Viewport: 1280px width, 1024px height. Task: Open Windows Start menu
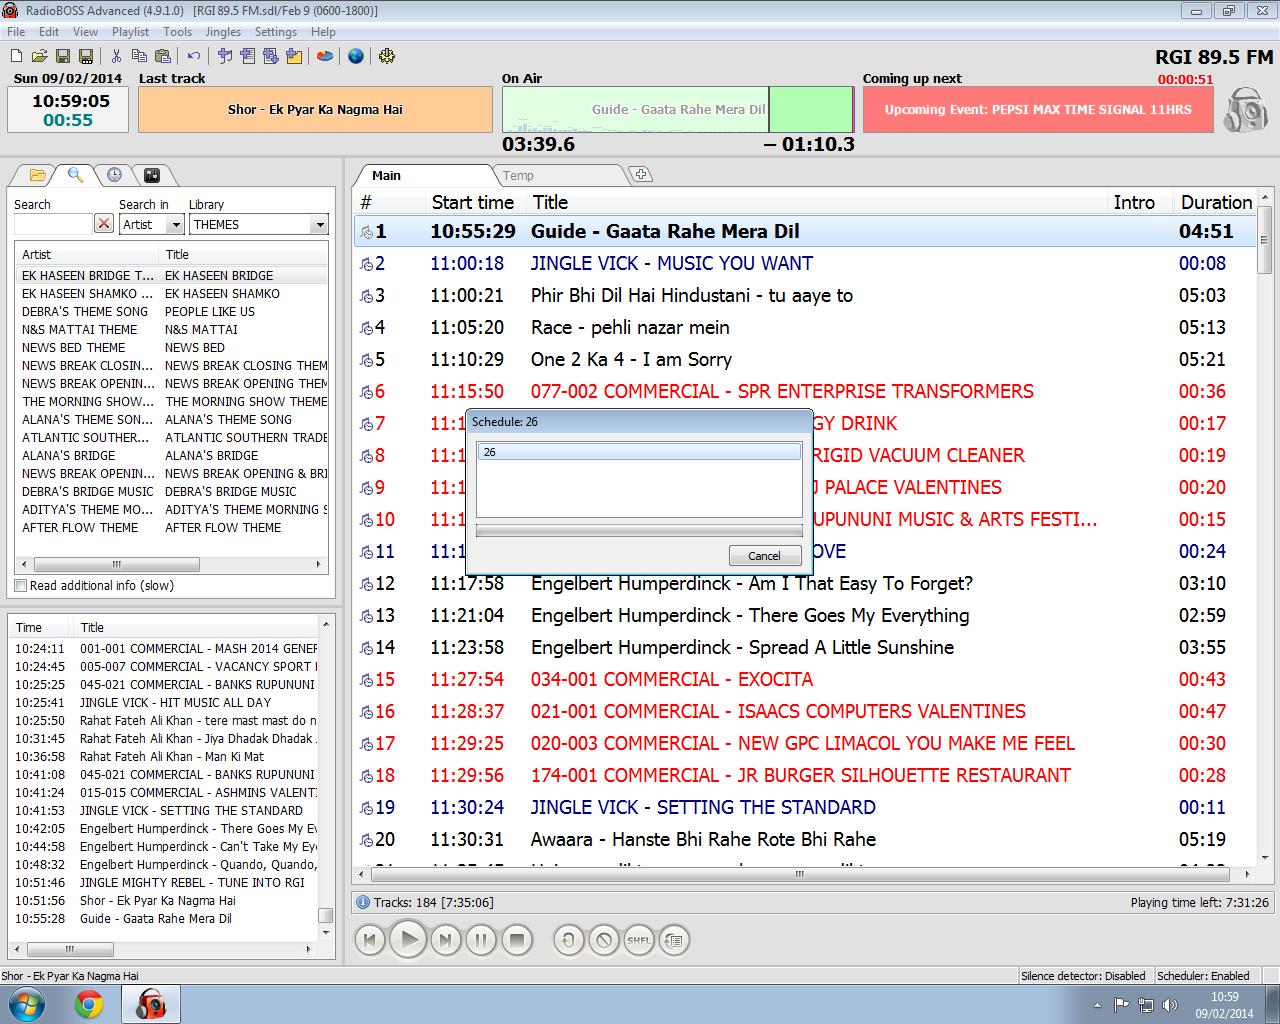(25, 1004)
